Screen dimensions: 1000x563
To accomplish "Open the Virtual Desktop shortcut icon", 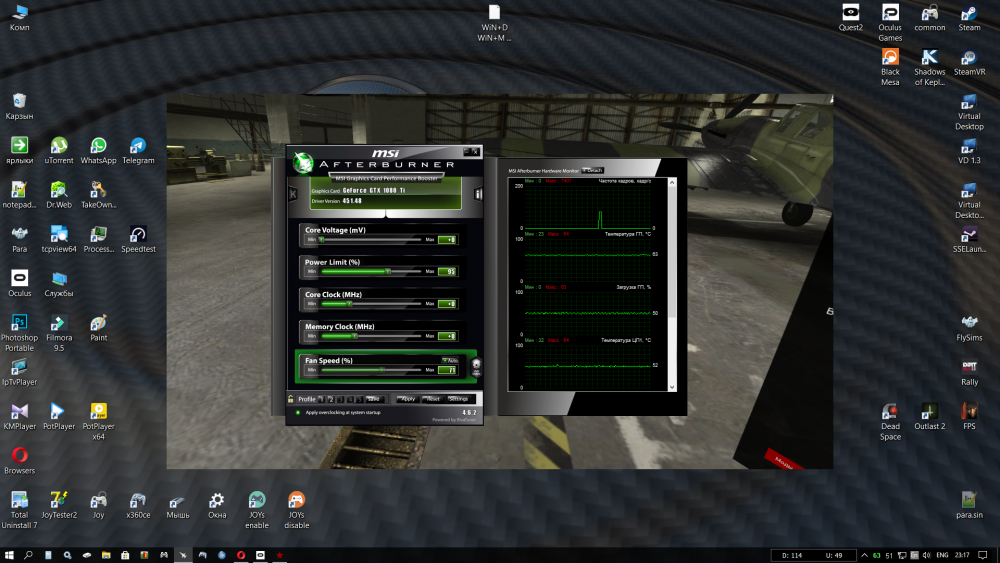I will (x=969, y=111).
